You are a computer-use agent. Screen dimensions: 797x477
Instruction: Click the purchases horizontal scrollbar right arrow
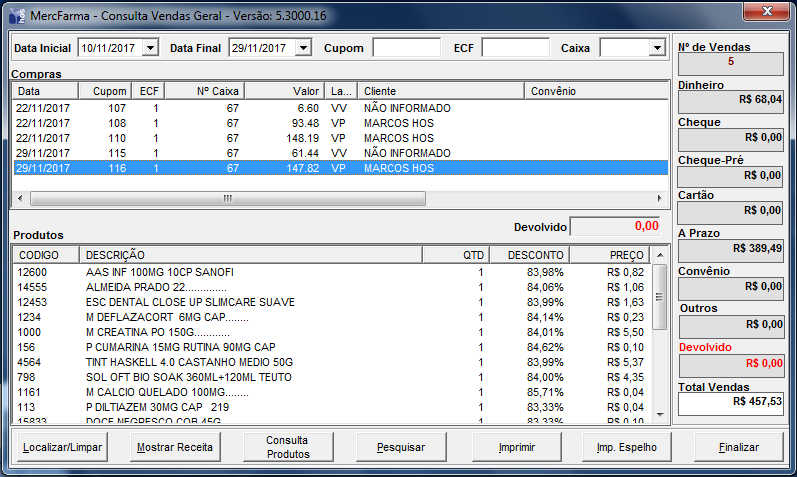point(660,198)
